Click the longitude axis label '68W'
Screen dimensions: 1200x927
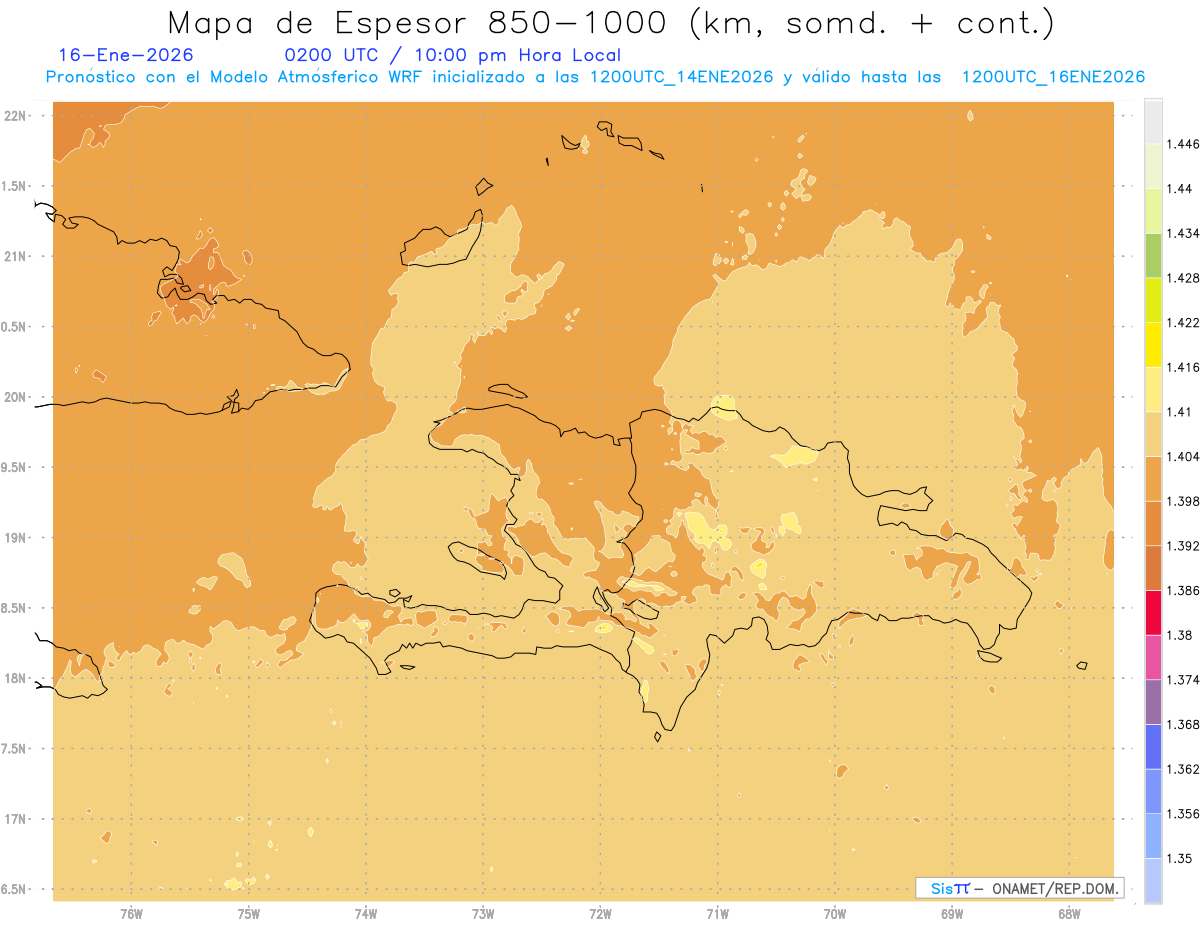click(x=1069, y=914)
